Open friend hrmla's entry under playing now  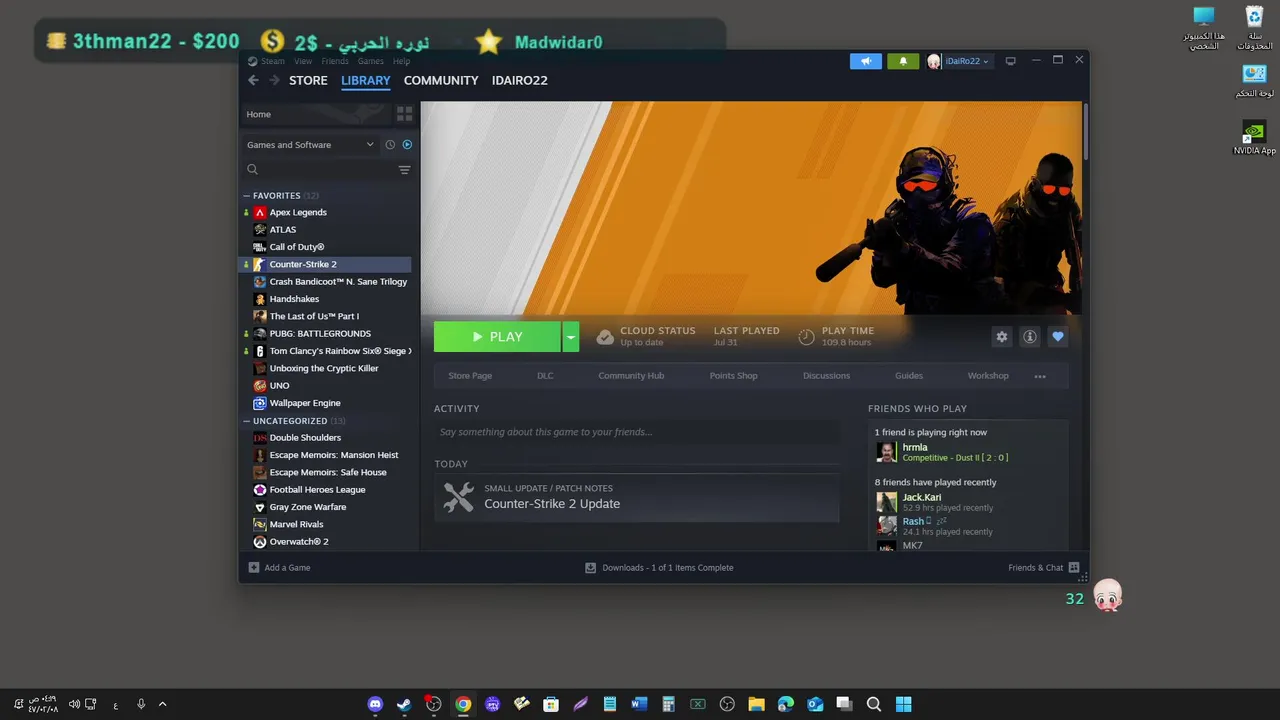pos(967,452)
